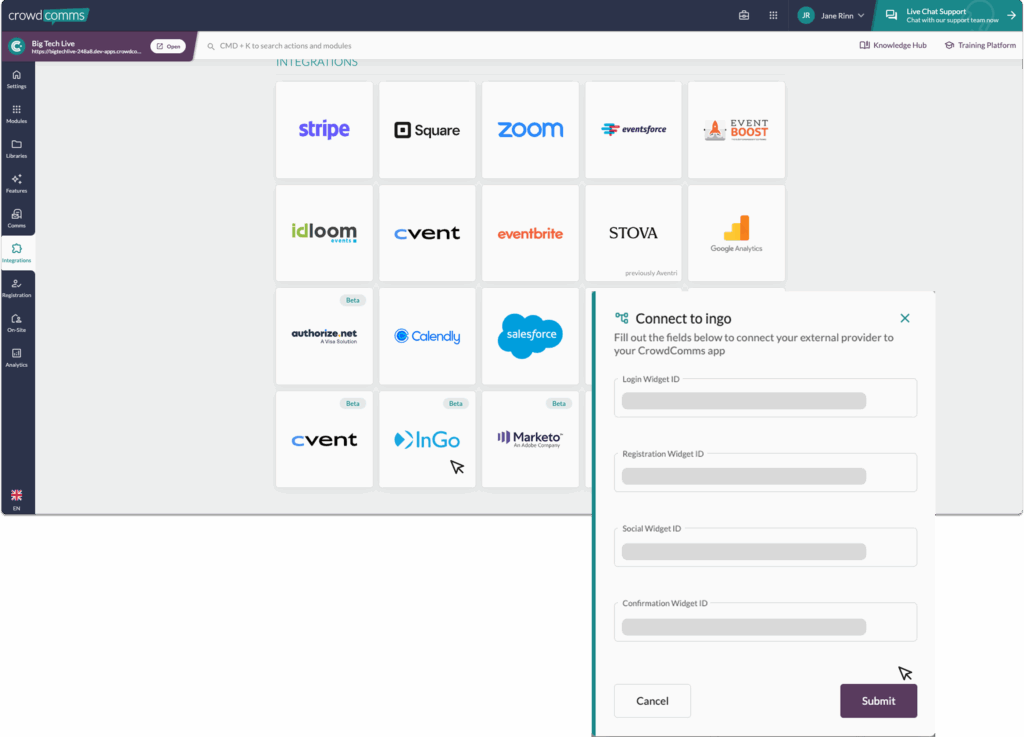Switch language using the EN flag
Screen dimensions: 1024x737
click(16, 499)
